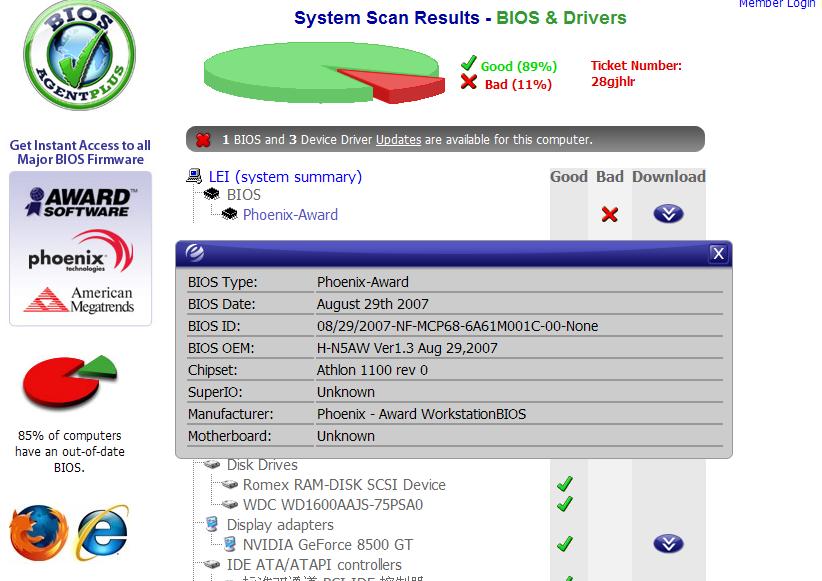Select NVIDIA GeForce 8500 GT entry
Screen dimensions: 822x581
[x=328, y=544]
